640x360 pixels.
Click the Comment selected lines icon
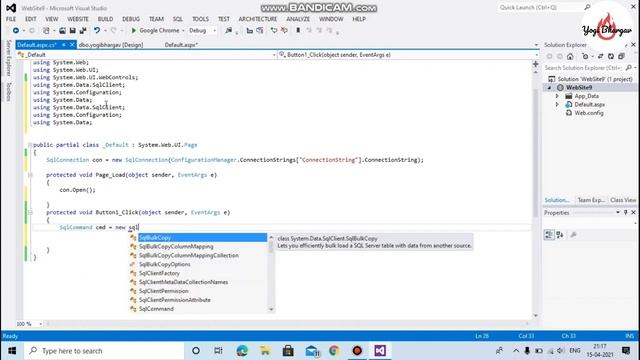coord(274,31)
